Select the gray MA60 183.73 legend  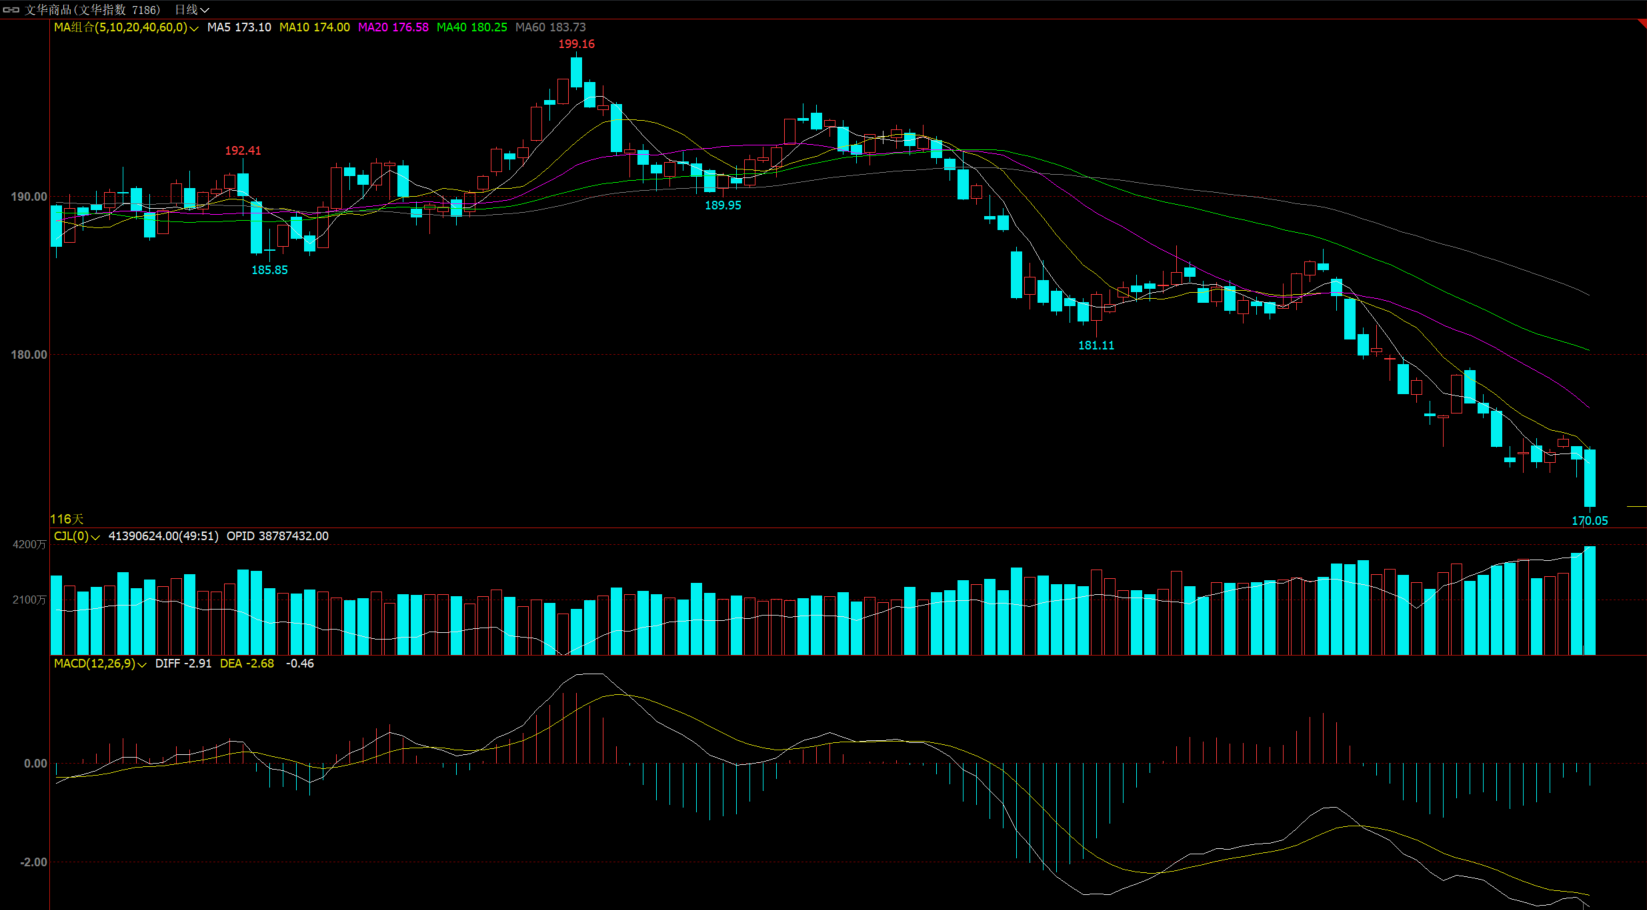(x=550, y=28)
